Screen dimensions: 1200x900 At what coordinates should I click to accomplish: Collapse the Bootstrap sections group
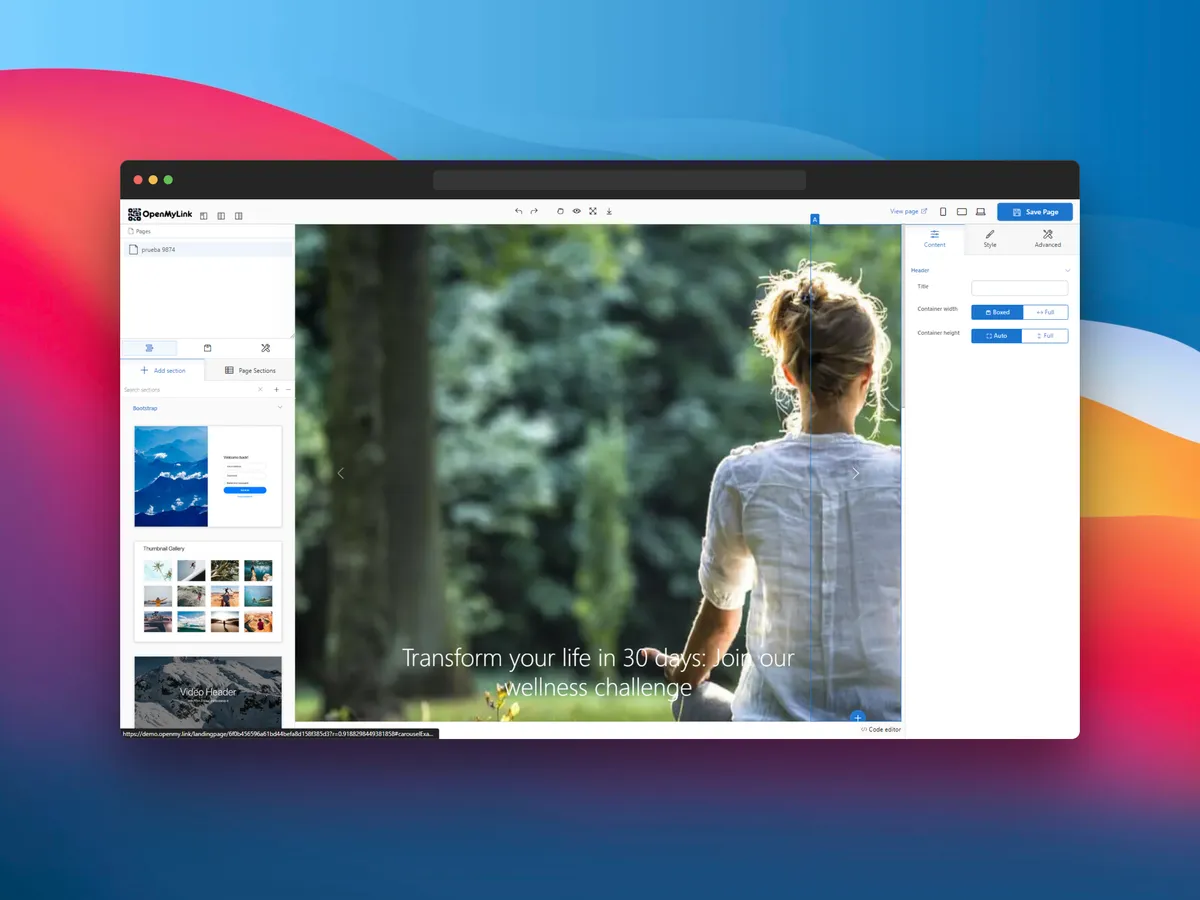coord(280,408)
